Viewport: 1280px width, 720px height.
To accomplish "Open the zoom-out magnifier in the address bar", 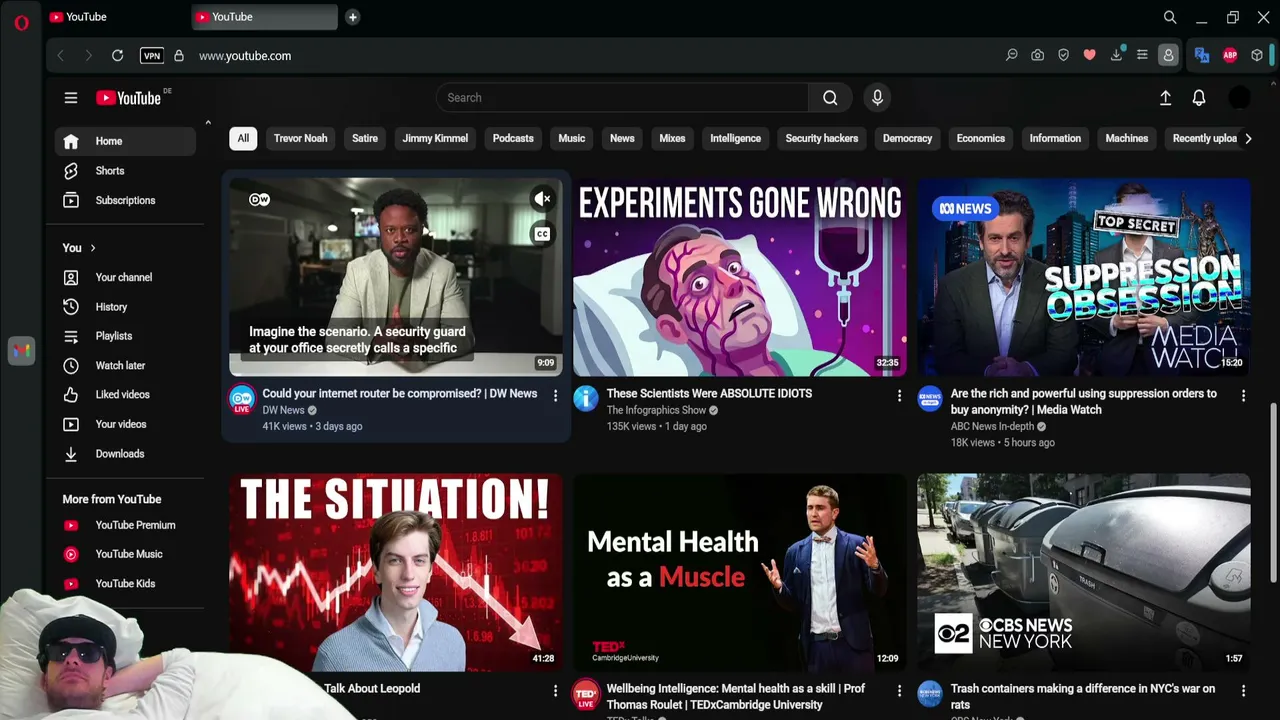I will [x=1011, y=56].
